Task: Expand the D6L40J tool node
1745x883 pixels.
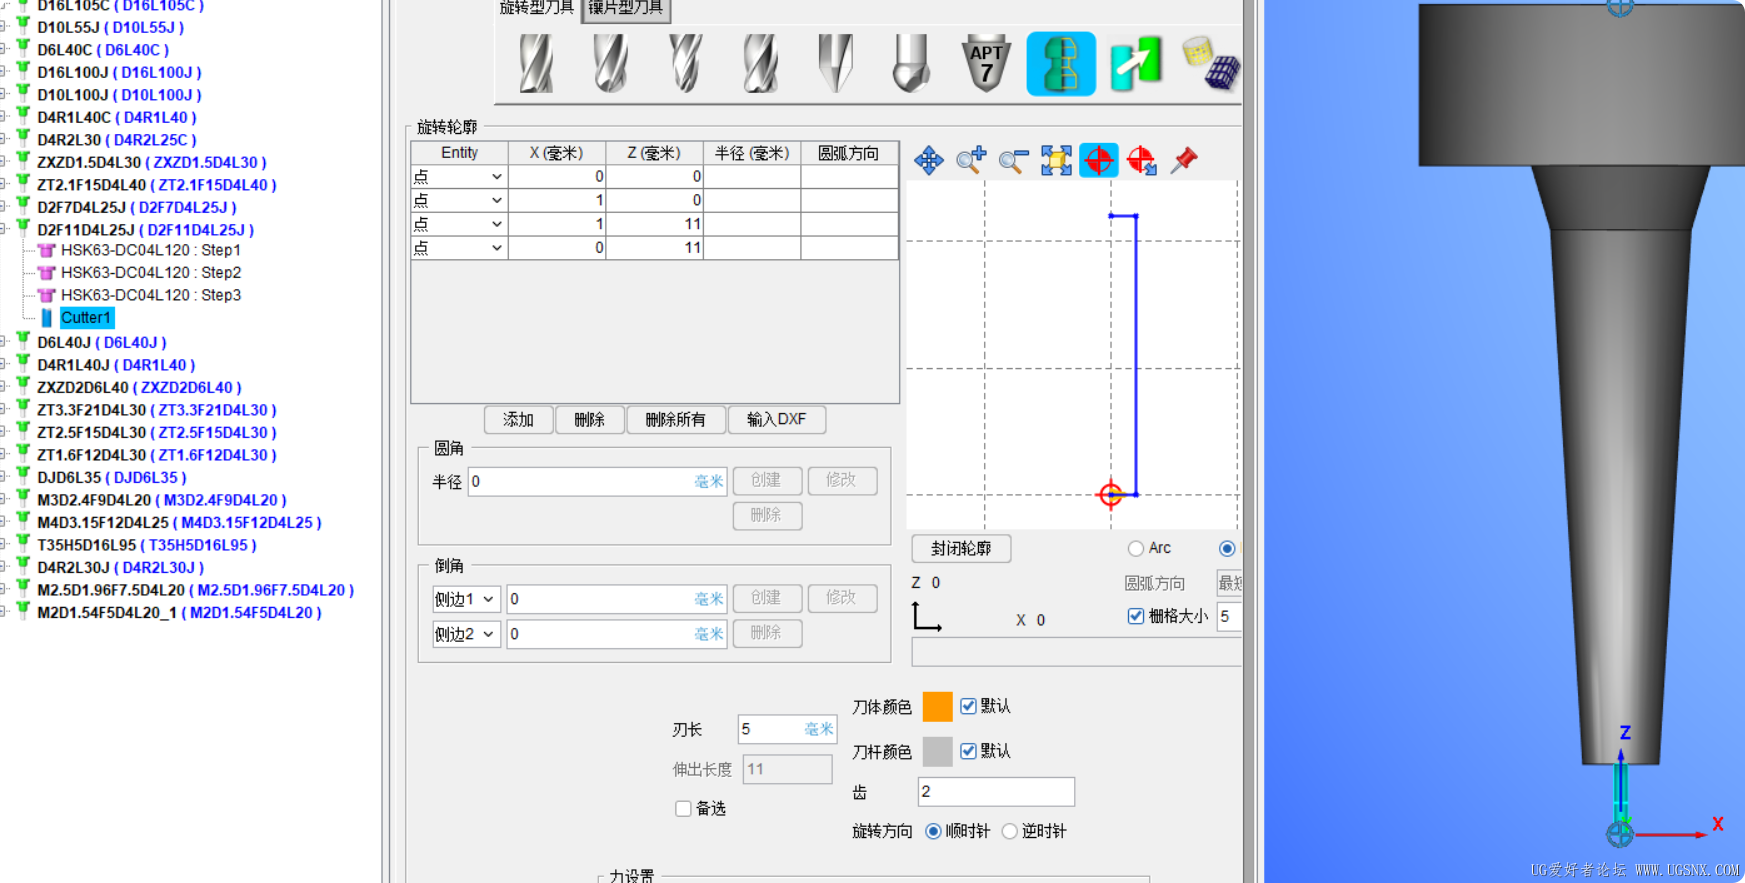Action: click(4, 342)
